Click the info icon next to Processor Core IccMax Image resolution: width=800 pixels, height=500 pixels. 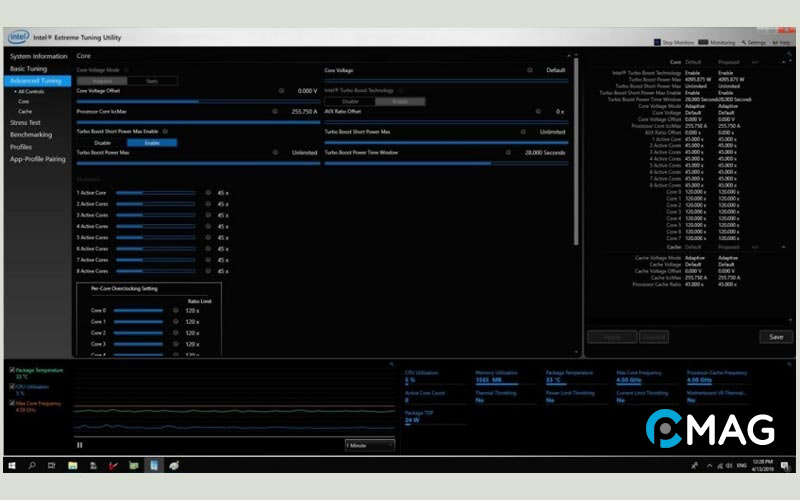275,111
